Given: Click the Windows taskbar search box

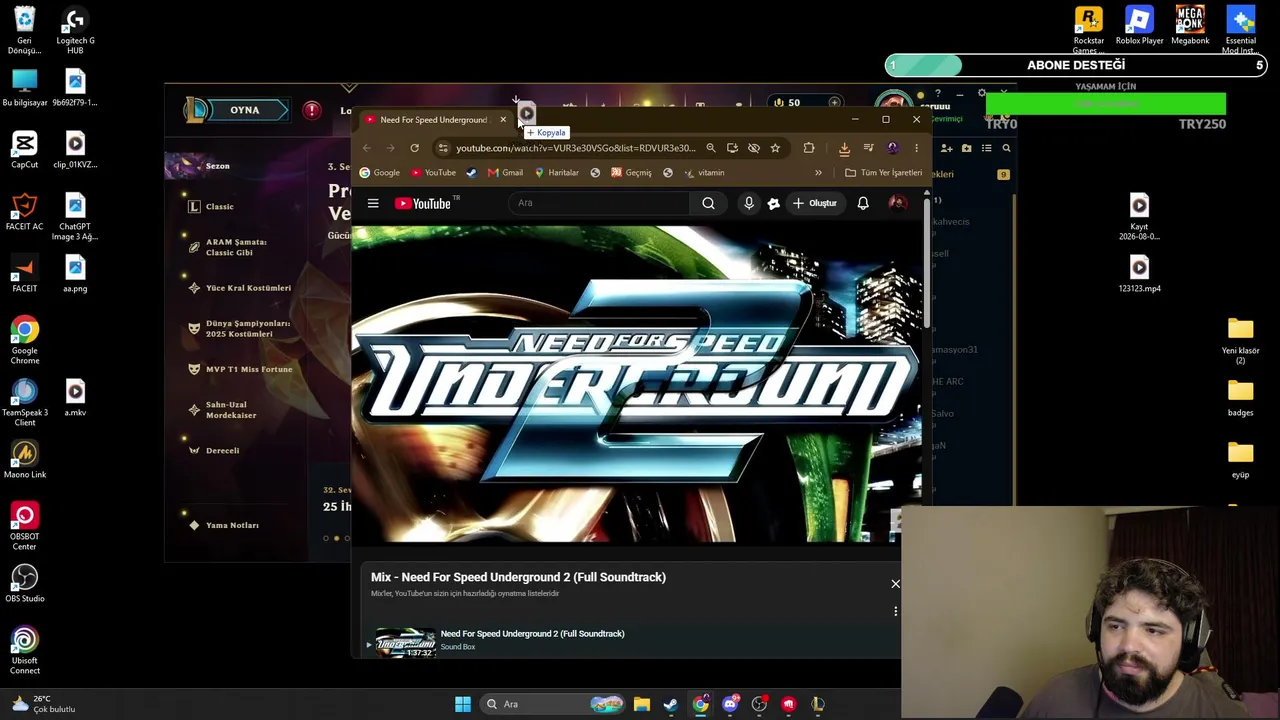Looking at the screenshot, I should (x=552, y=704).
